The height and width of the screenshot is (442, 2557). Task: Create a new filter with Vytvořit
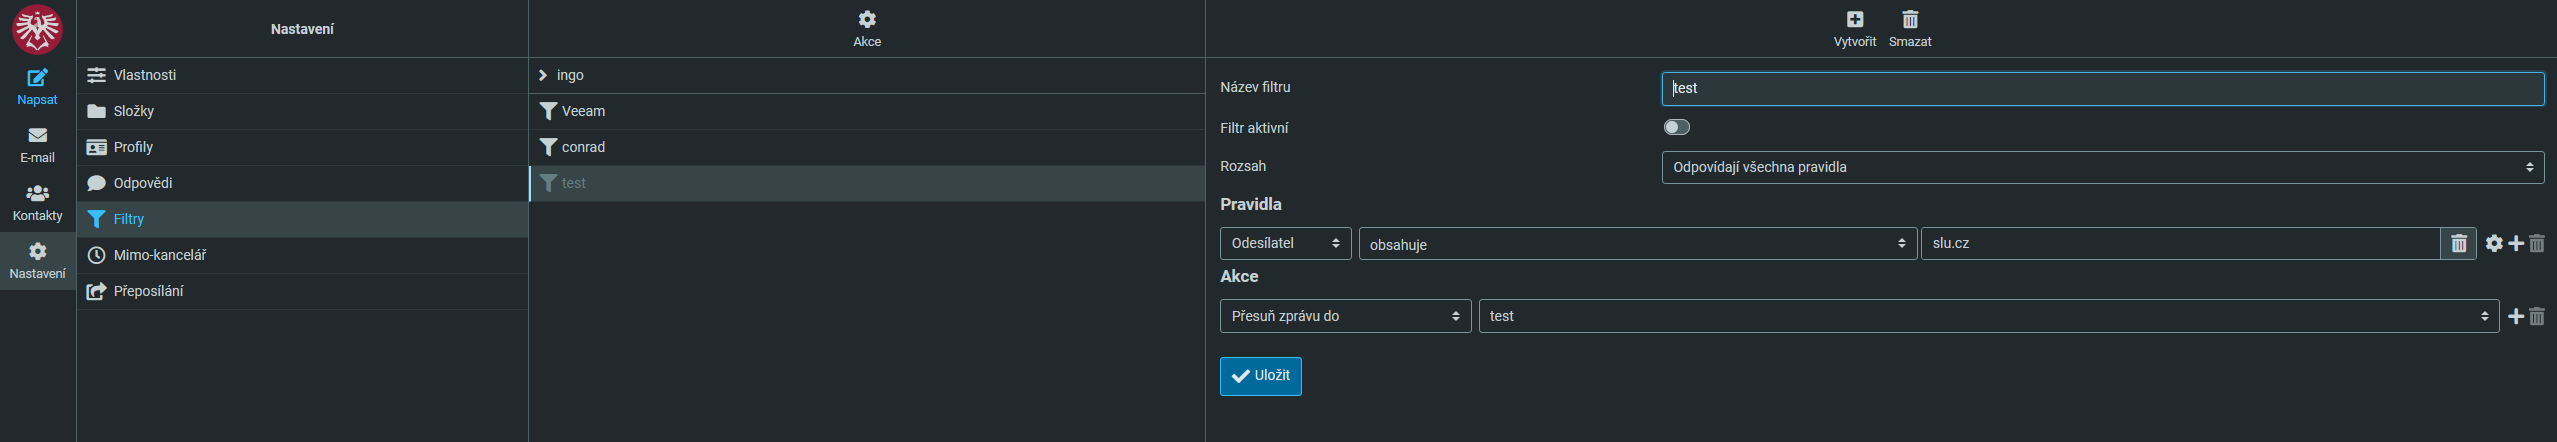(x=1854, y=28)
